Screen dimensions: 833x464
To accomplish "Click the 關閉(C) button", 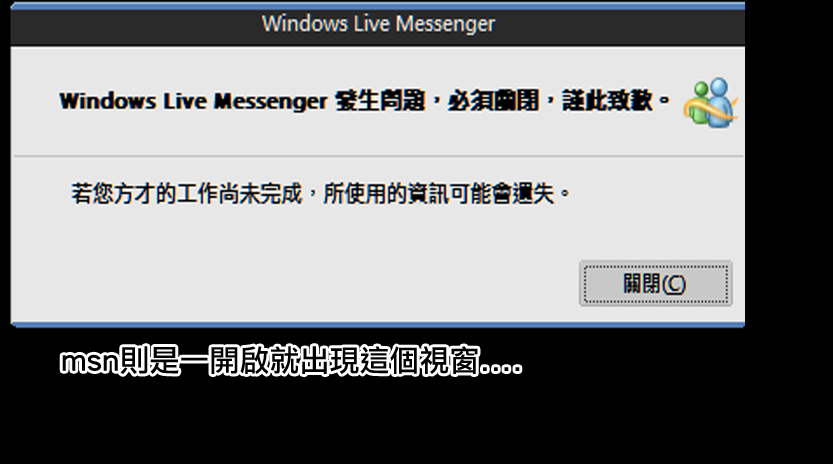I will pyautogui.click(x=656, y=283).
